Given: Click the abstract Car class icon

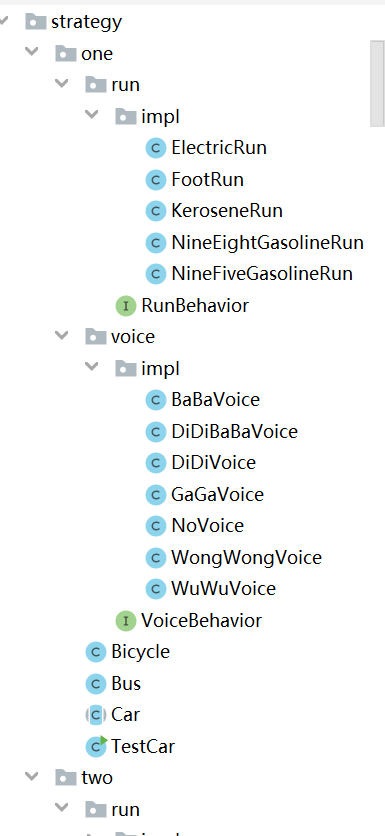Looking at the screenshot, I should tap(96, 714).
